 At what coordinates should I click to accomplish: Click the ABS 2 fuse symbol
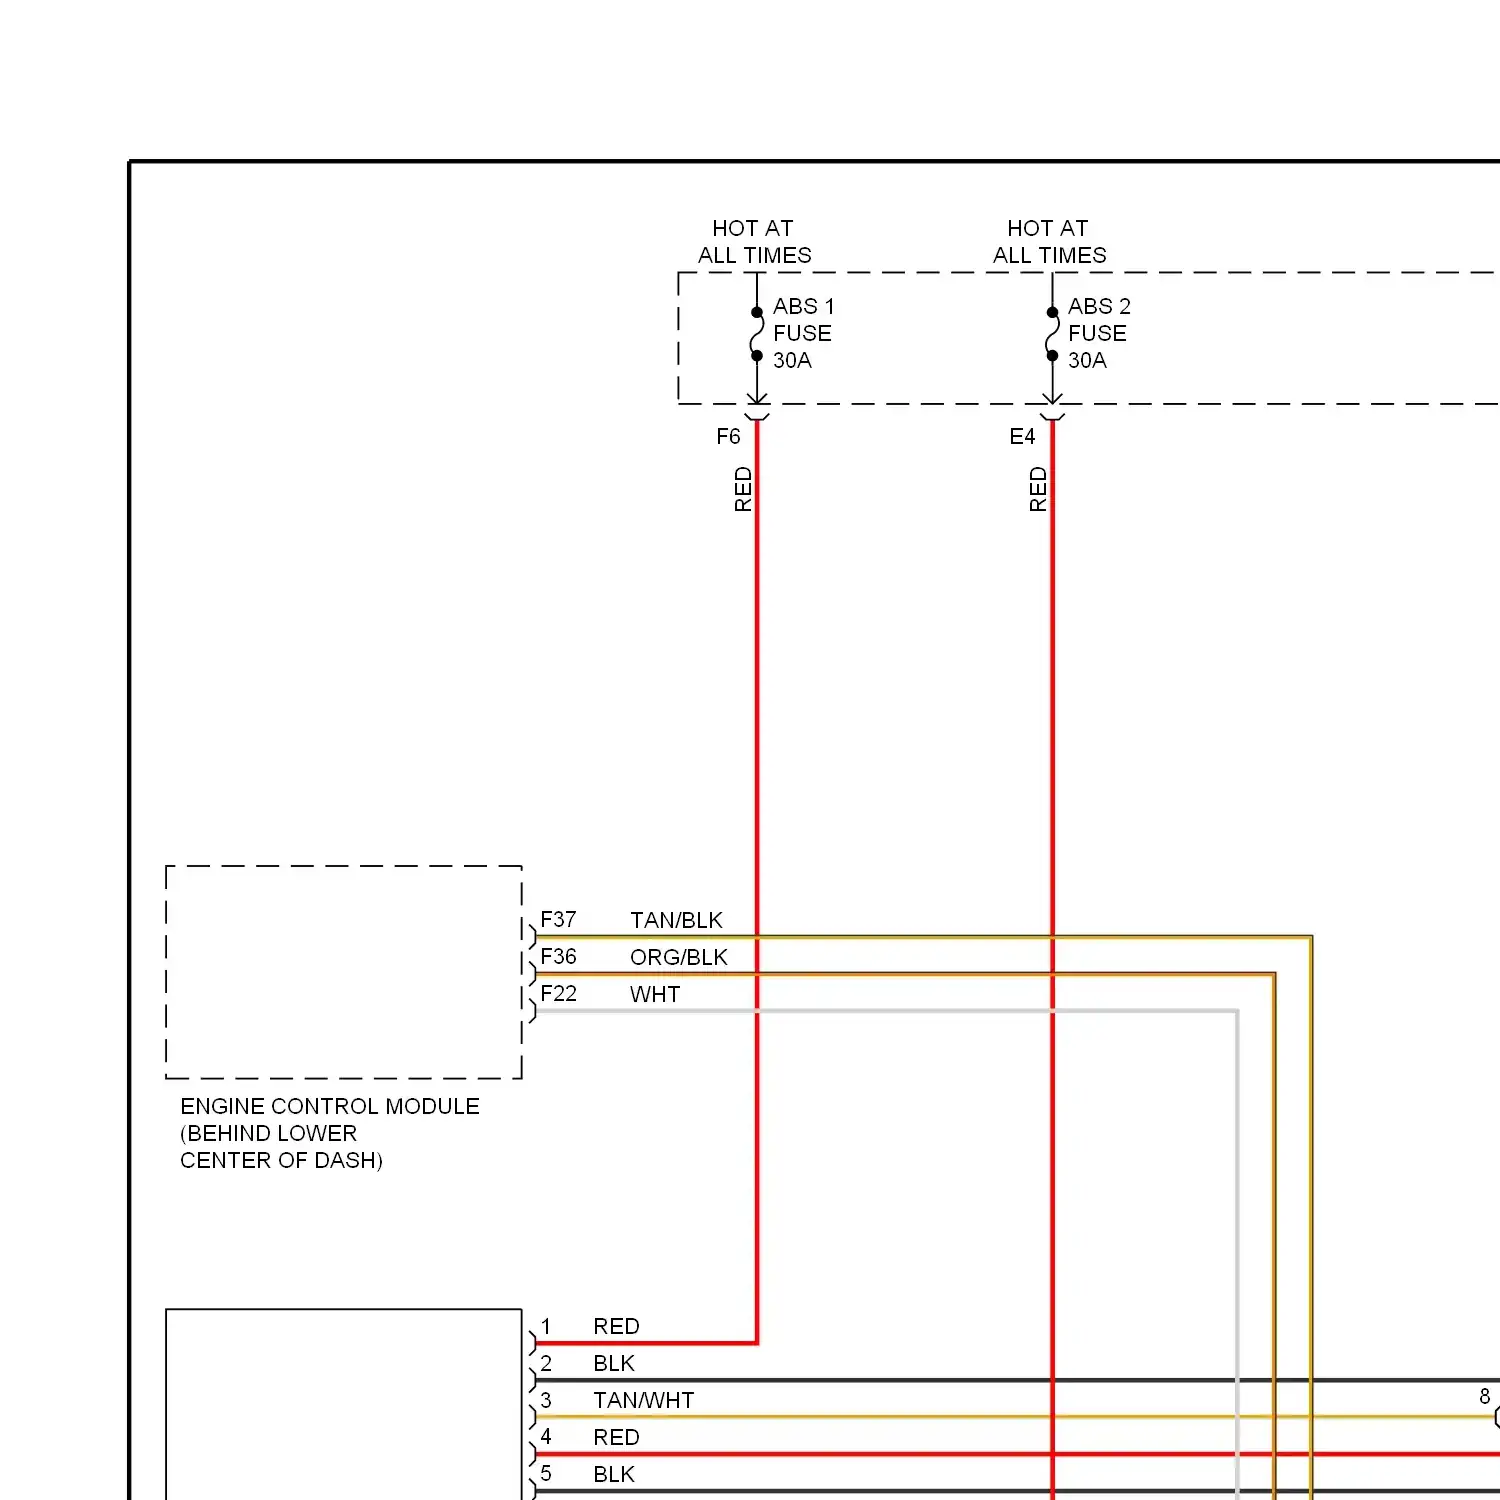coord(1052,334)
